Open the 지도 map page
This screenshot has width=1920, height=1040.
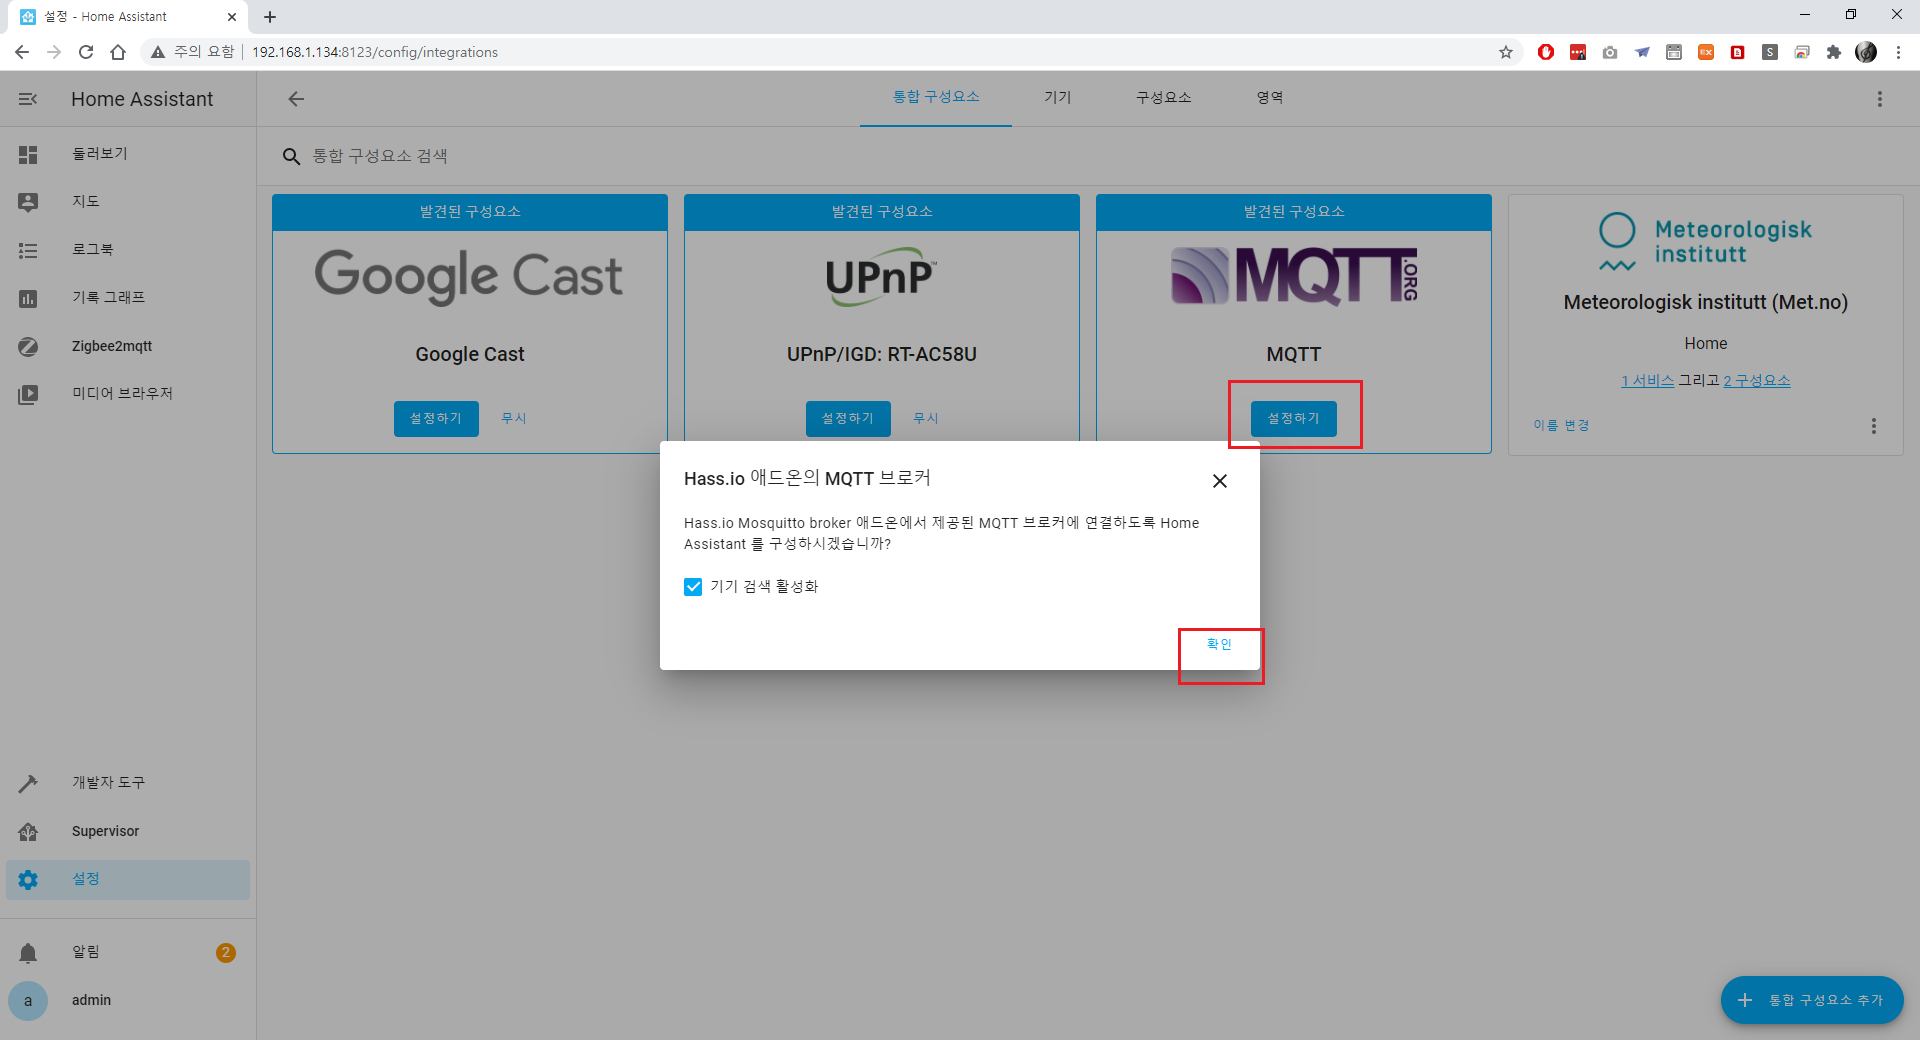click(128, 202)
